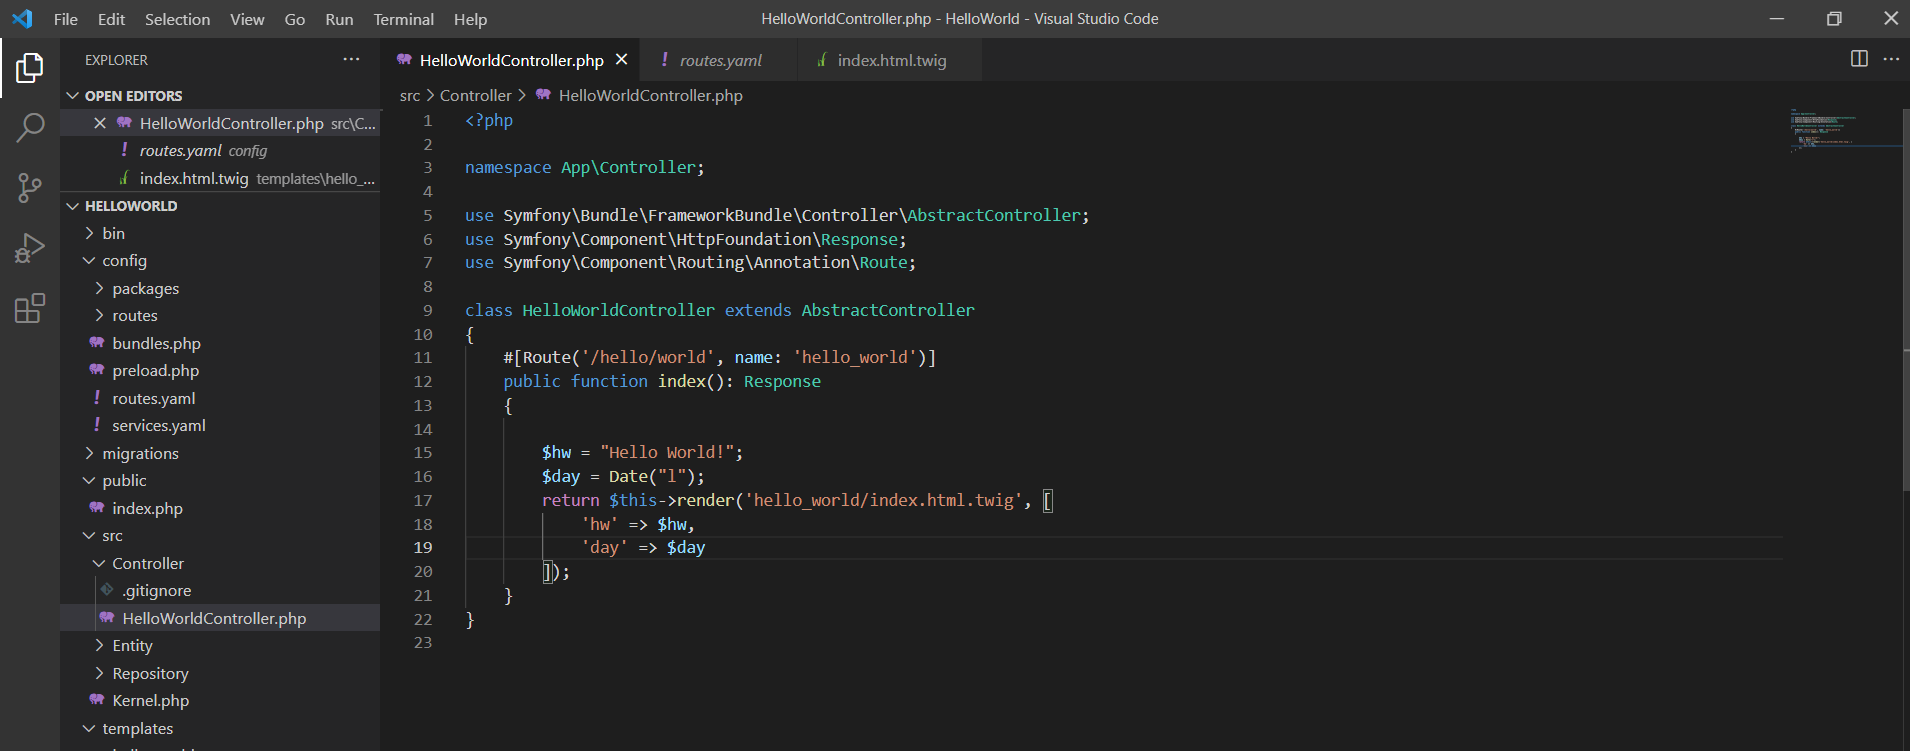Click the Controller breadcrumb segment
The width and height of the screenshot is (1910, 751).
[x=475, y=95]
